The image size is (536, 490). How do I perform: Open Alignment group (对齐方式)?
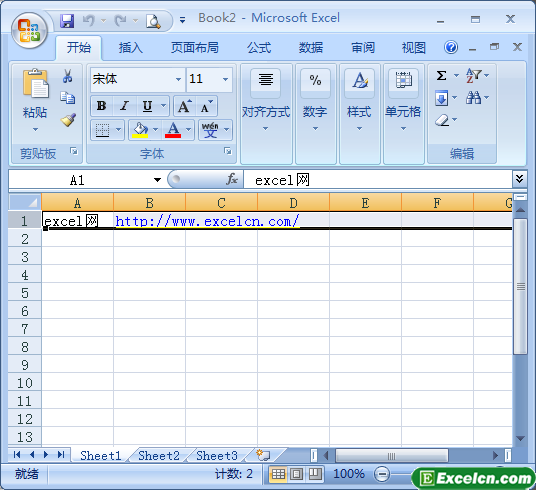[266, 113]
